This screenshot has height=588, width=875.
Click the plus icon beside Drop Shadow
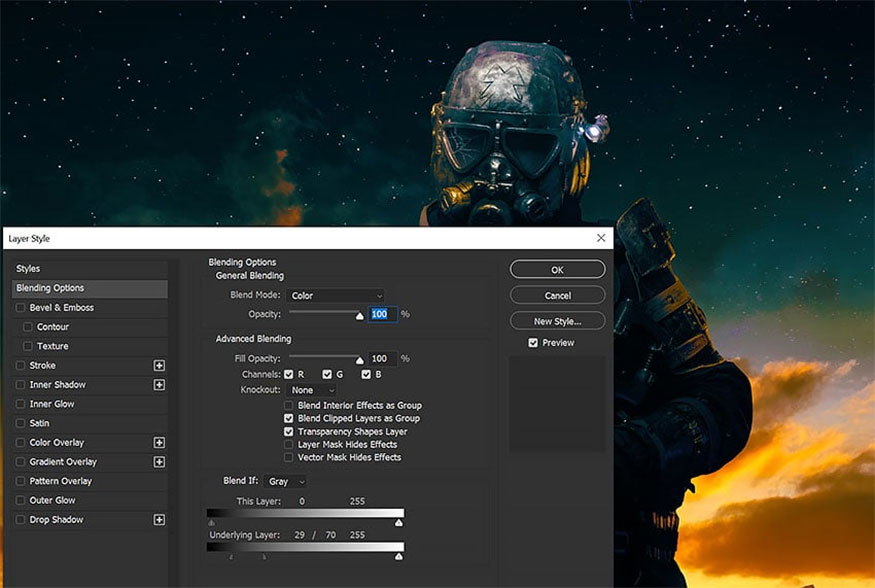click(159, 519)
